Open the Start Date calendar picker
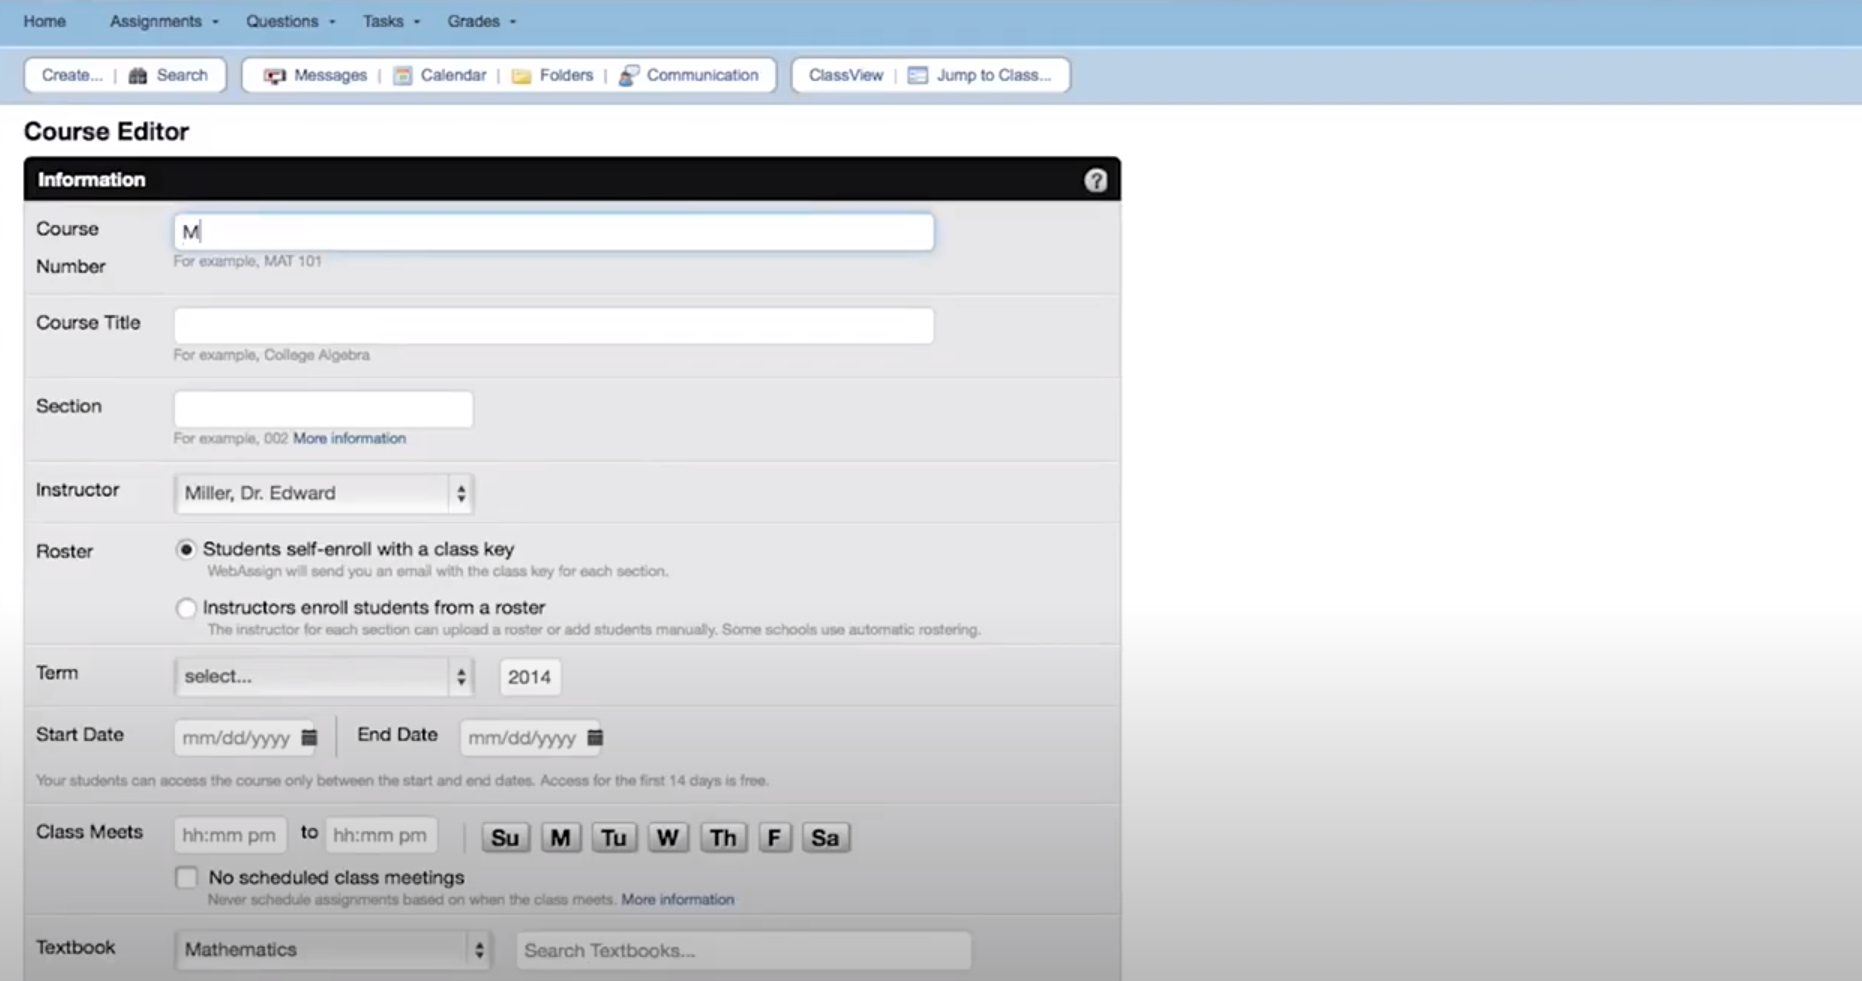 tap(308, 737)
